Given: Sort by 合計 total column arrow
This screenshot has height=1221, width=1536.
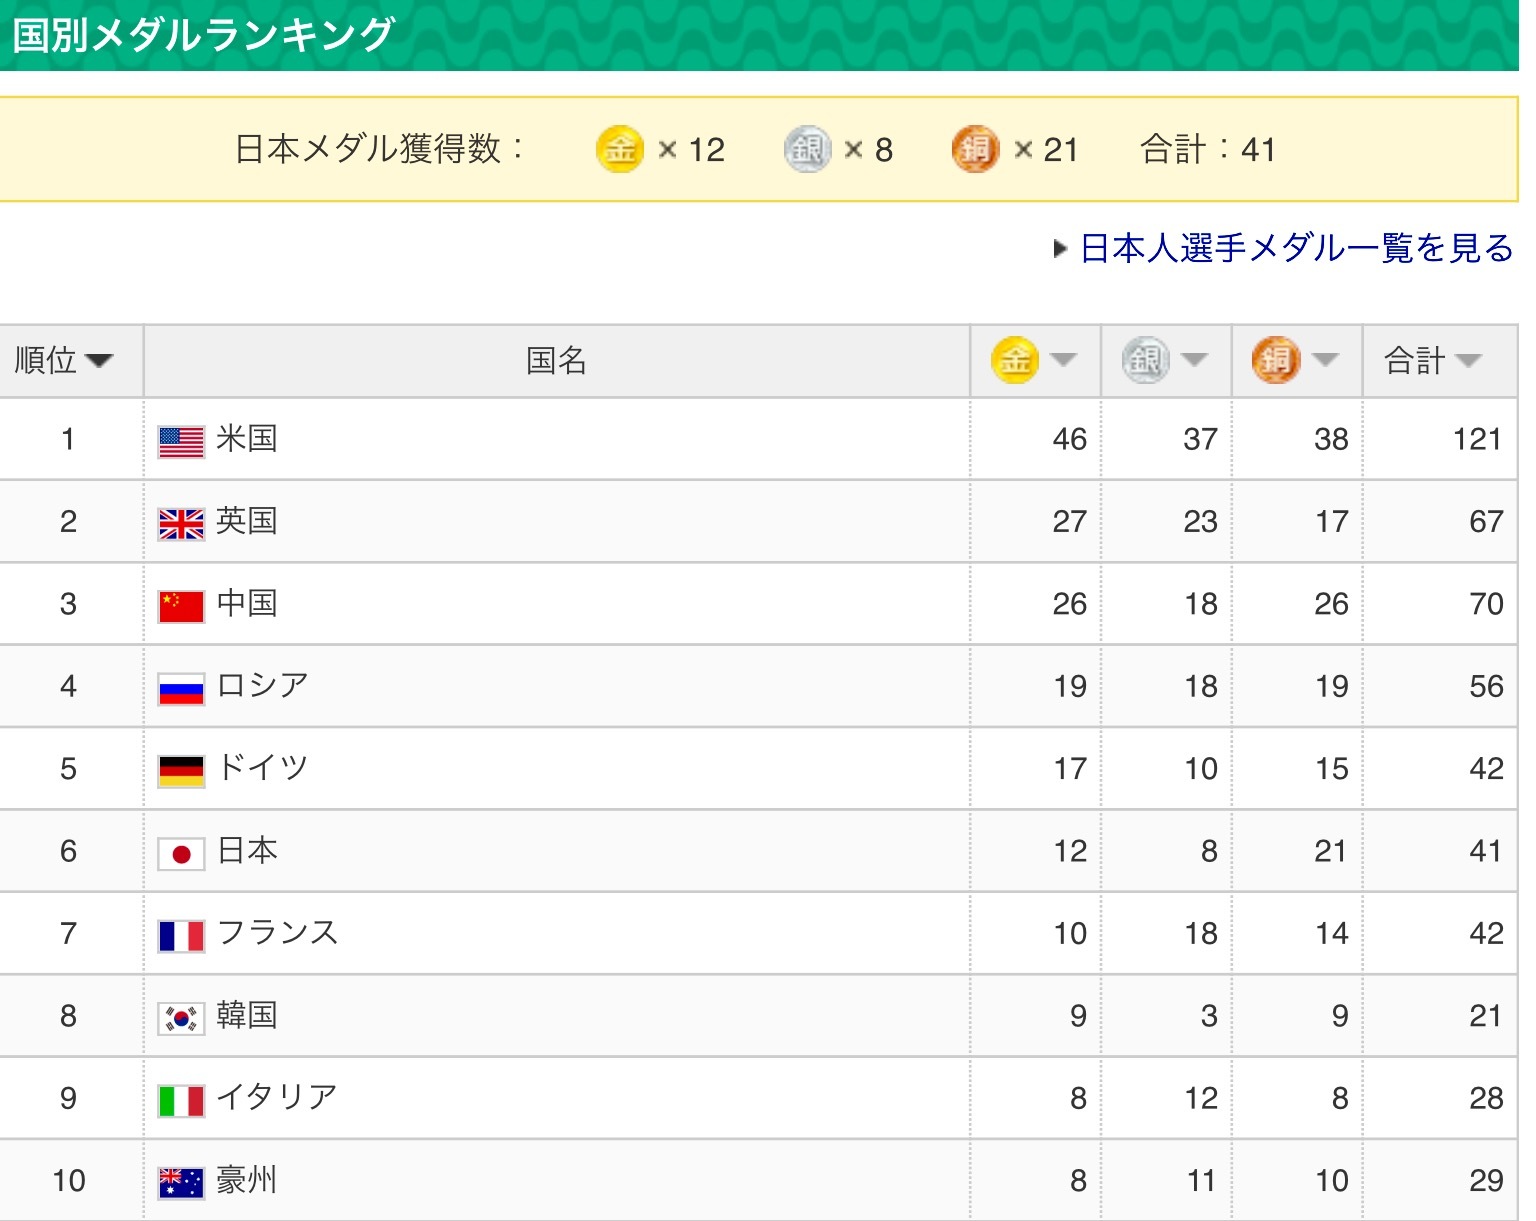Looking at the screenshot, I should coord(1468,361).
